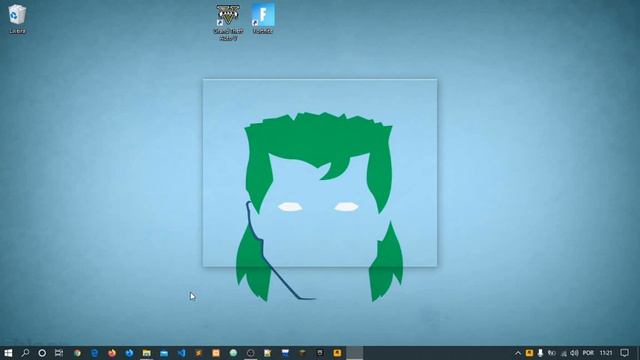Open blue folder app in taskbar
The height and width of the screenshot is (360, 640).
[x=164, y=353]
